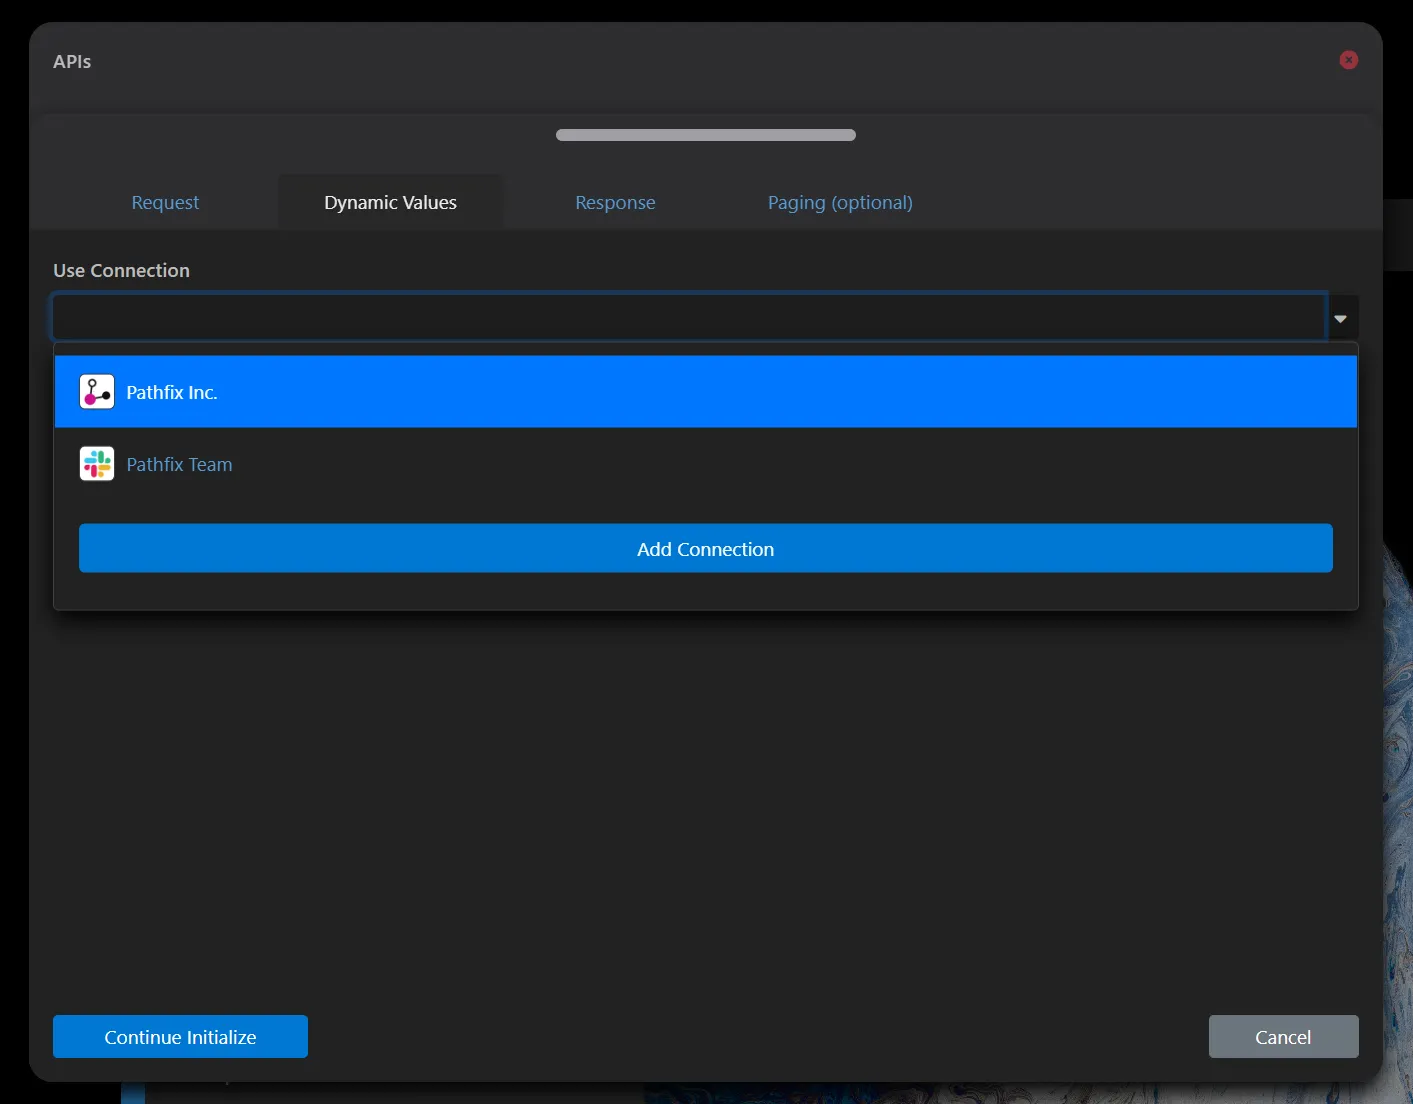Pick the Pathfix Team text option

179,464
